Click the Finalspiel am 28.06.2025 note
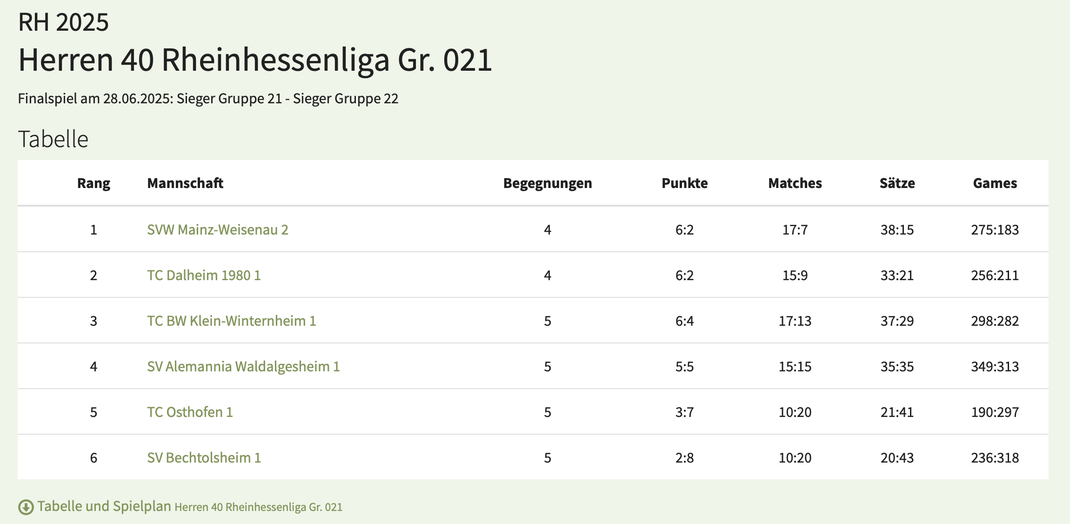 pos(208,99)
